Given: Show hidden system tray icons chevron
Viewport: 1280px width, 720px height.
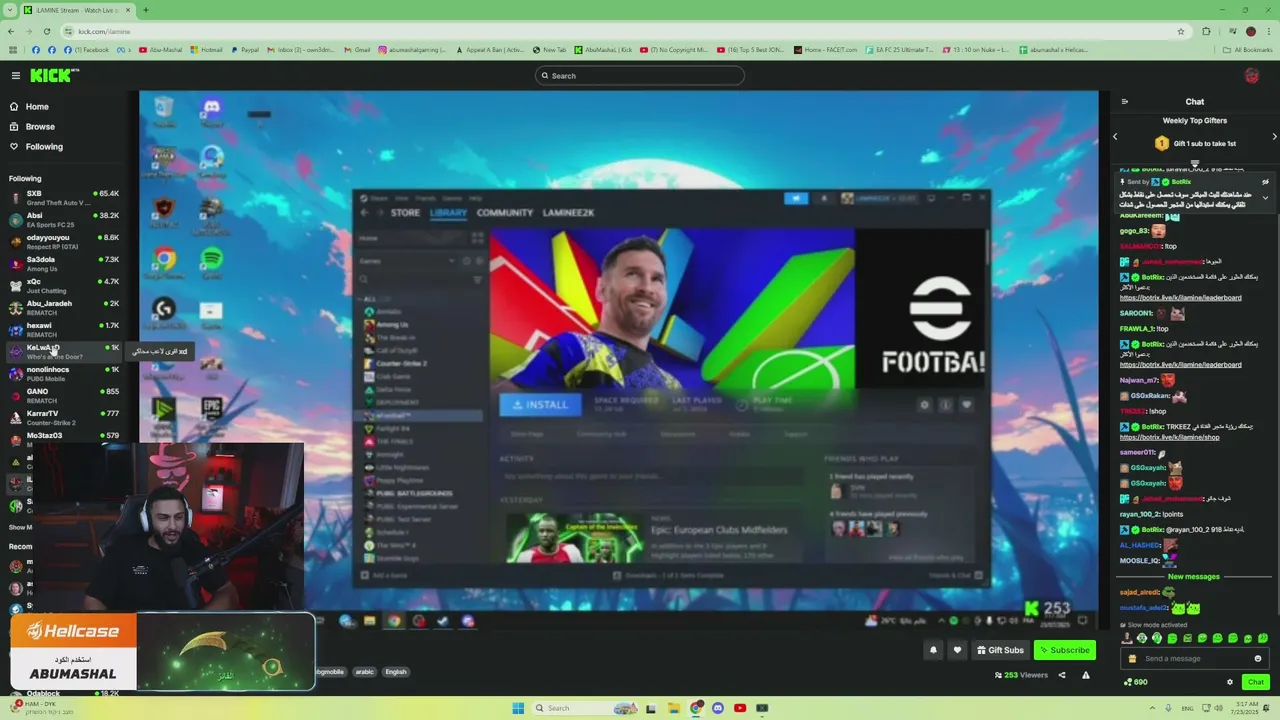Looking at the screenshot, I should (1150, 708).
